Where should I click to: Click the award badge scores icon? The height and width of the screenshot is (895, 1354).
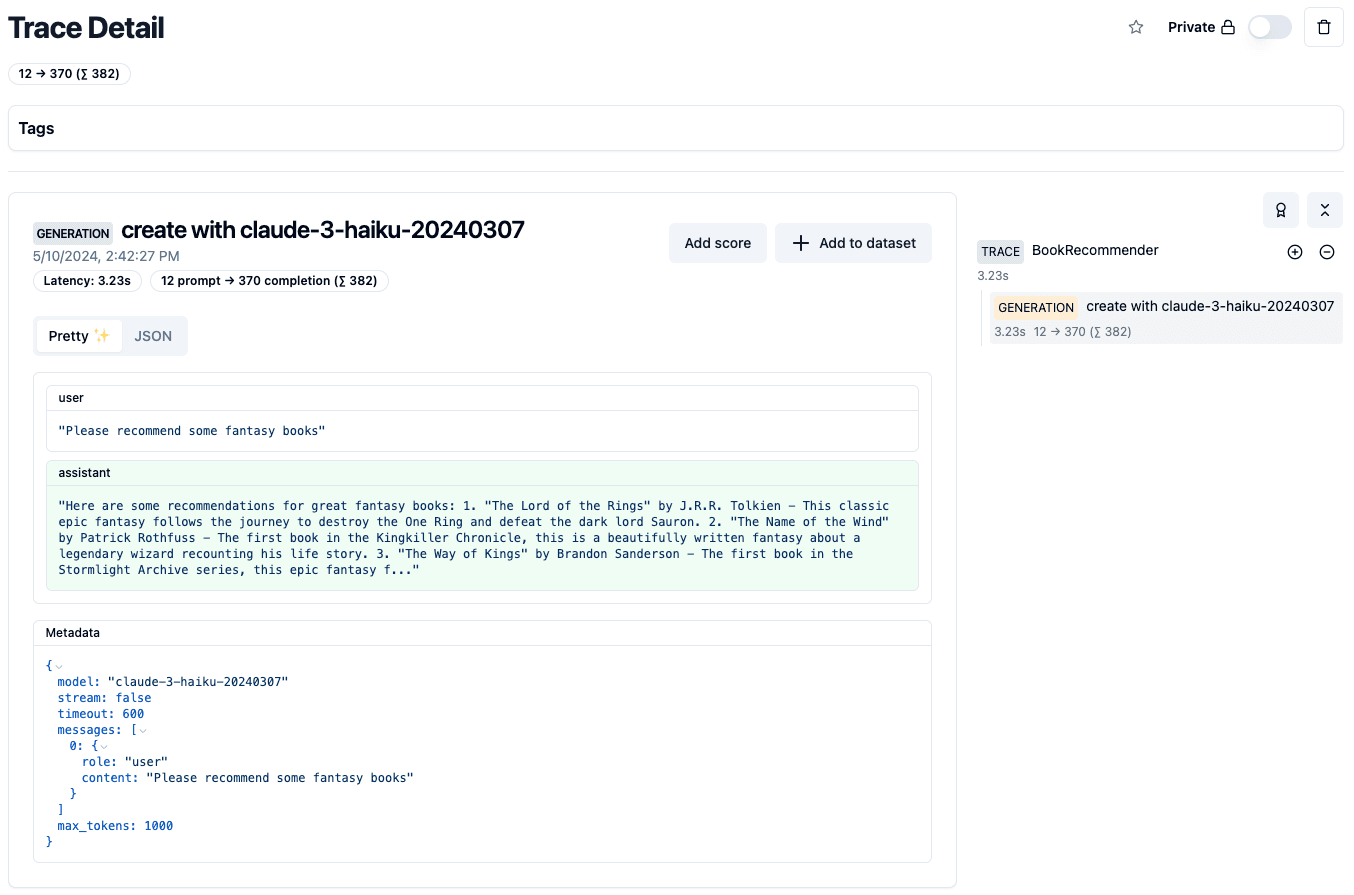tap(1280, 210)
